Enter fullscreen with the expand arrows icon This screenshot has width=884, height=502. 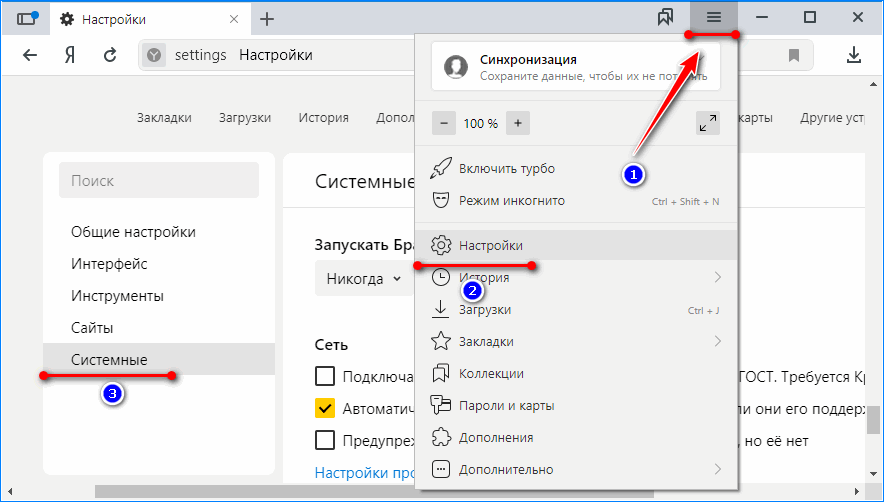708,123
